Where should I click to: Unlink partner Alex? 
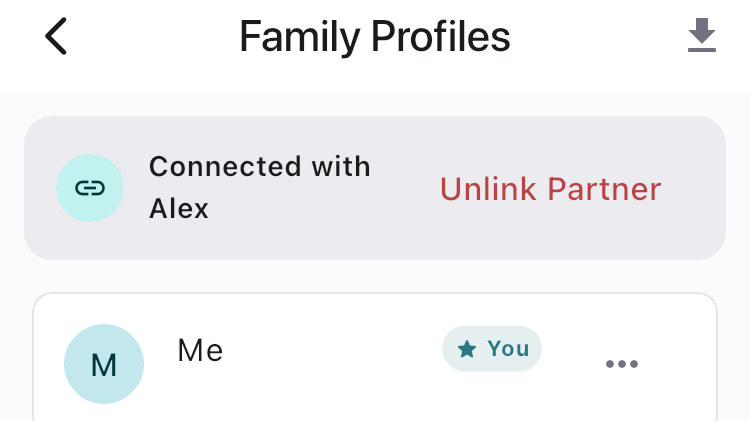(551, 189)
